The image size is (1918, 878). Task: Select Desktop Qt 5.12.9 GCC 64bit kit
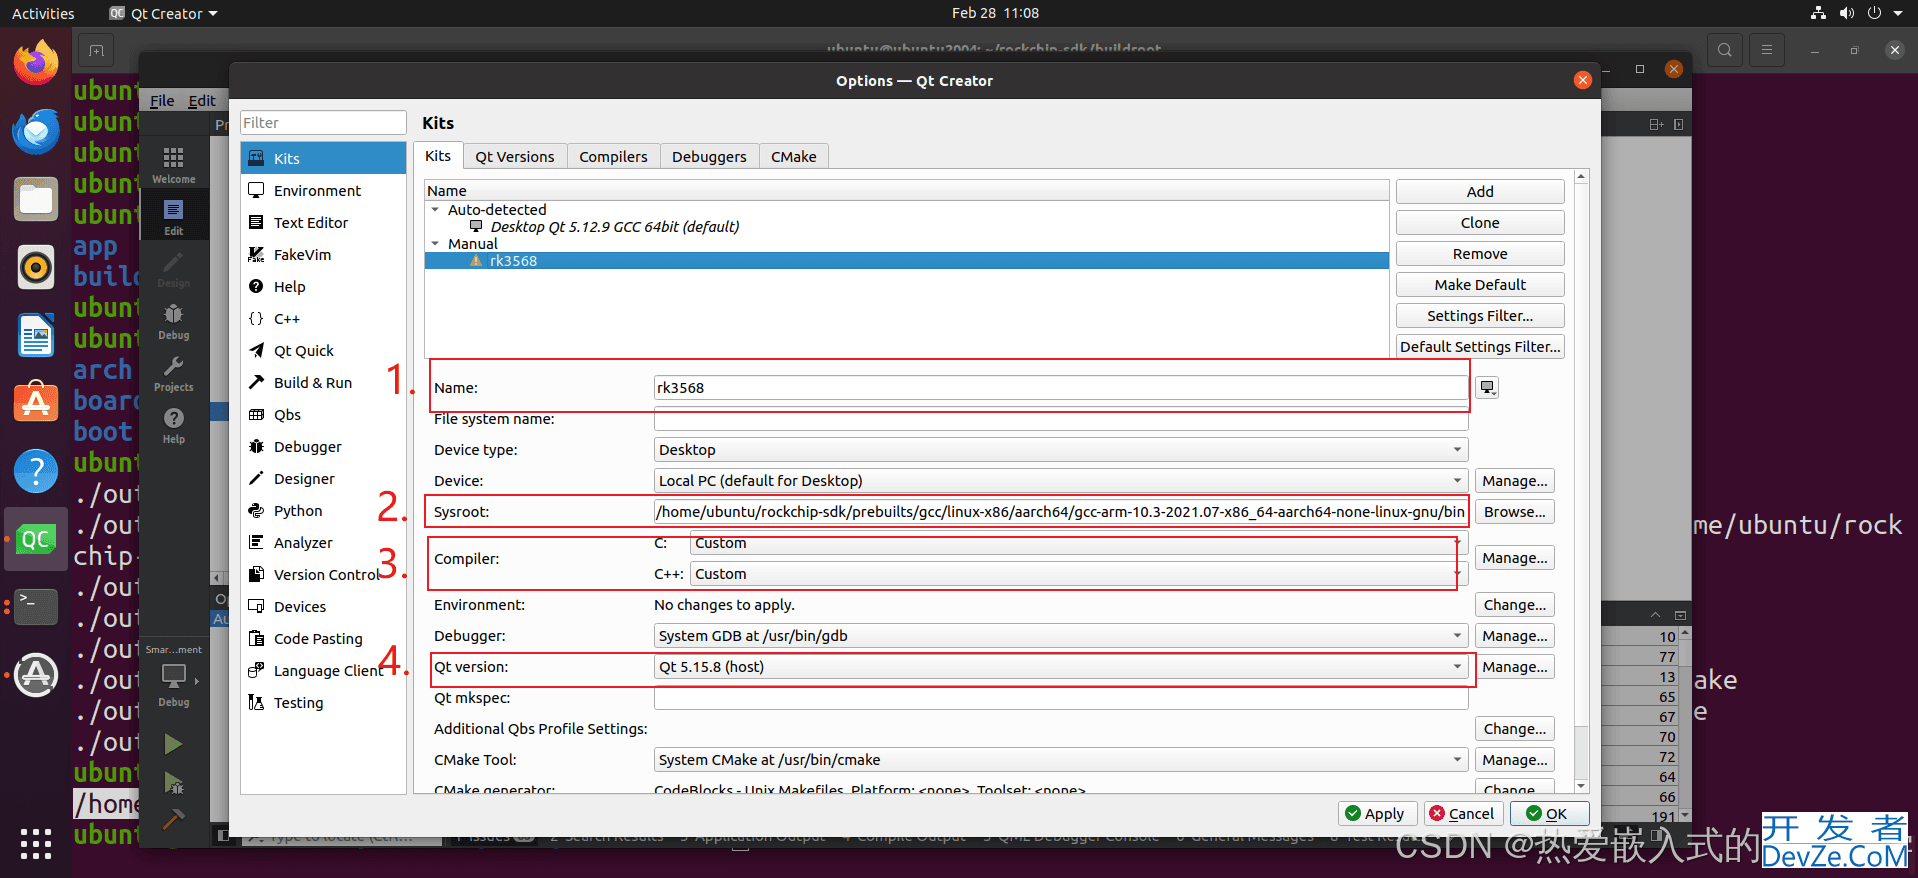[614, 227]
